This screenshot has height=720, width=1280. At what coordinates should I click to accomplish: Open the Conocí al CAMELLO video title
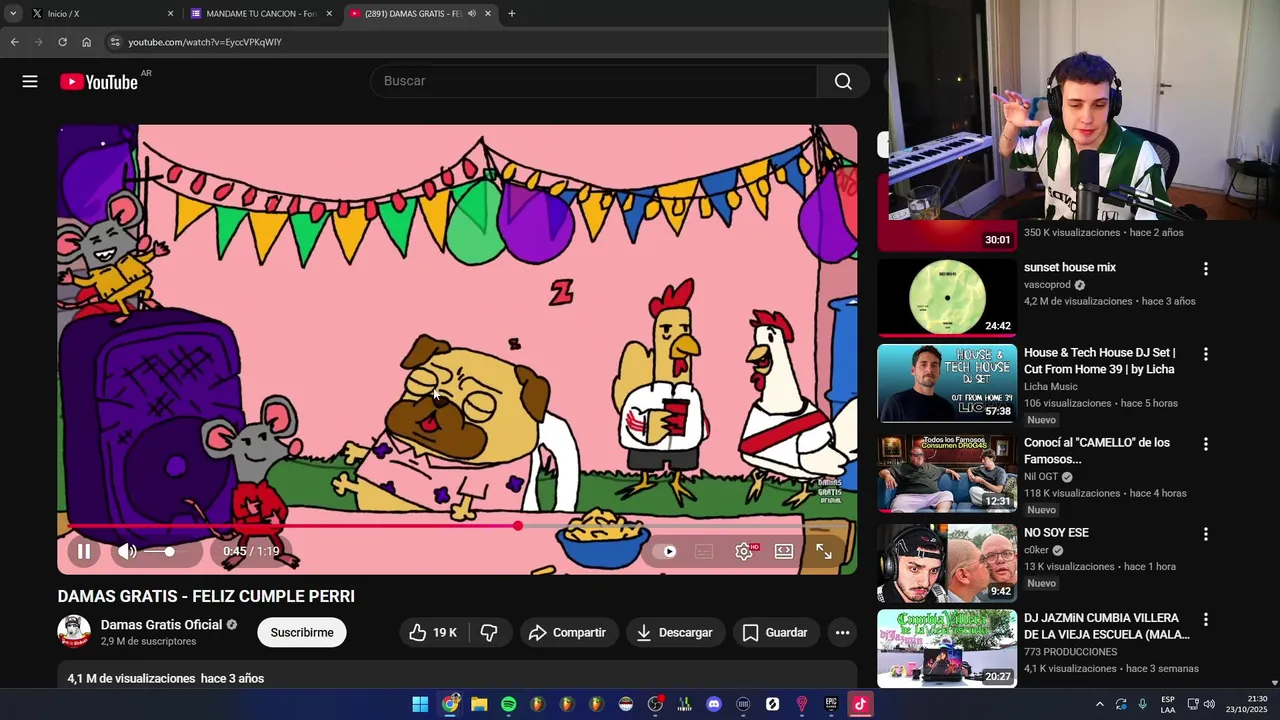(x=1097, y=451)
